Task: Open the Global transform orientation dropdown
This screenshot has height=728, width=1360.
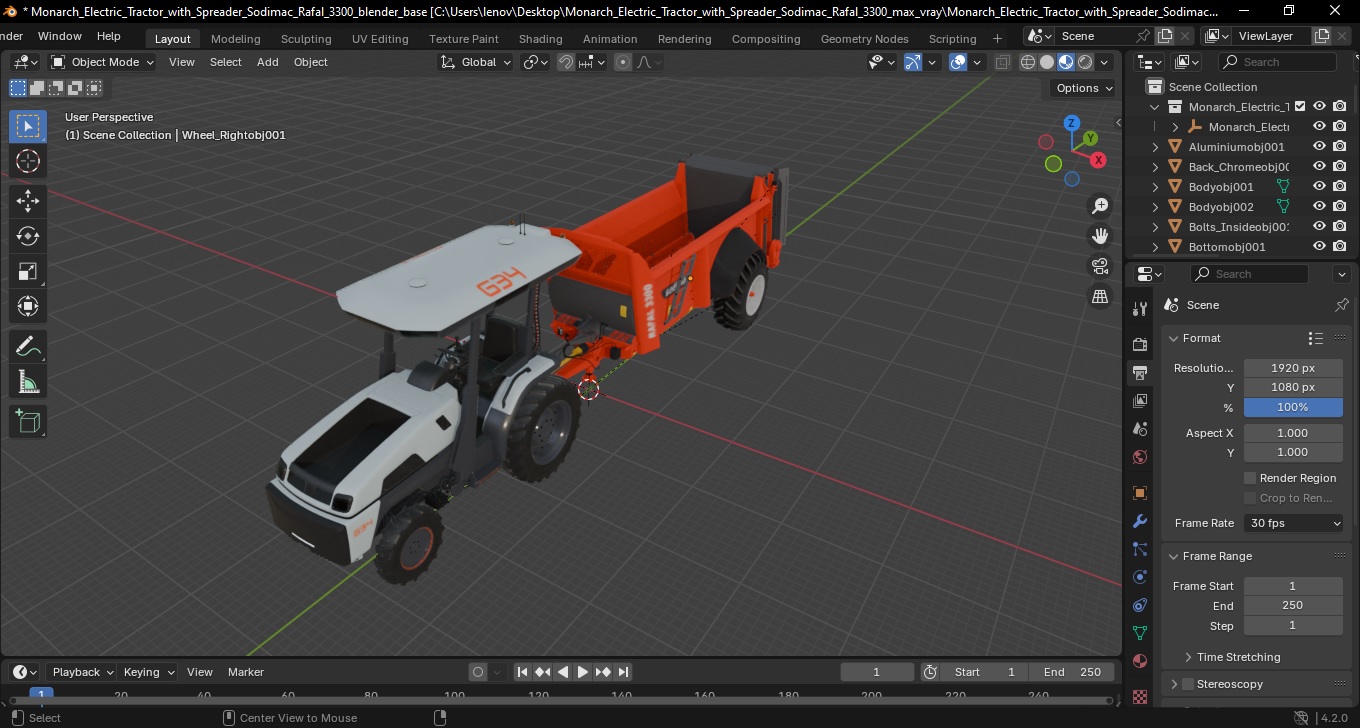Action: 475,62
